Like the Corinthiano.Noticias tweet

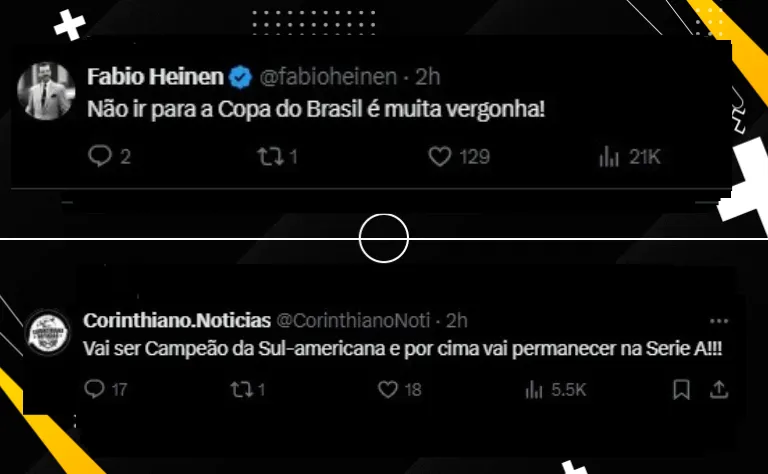(387, 388)
